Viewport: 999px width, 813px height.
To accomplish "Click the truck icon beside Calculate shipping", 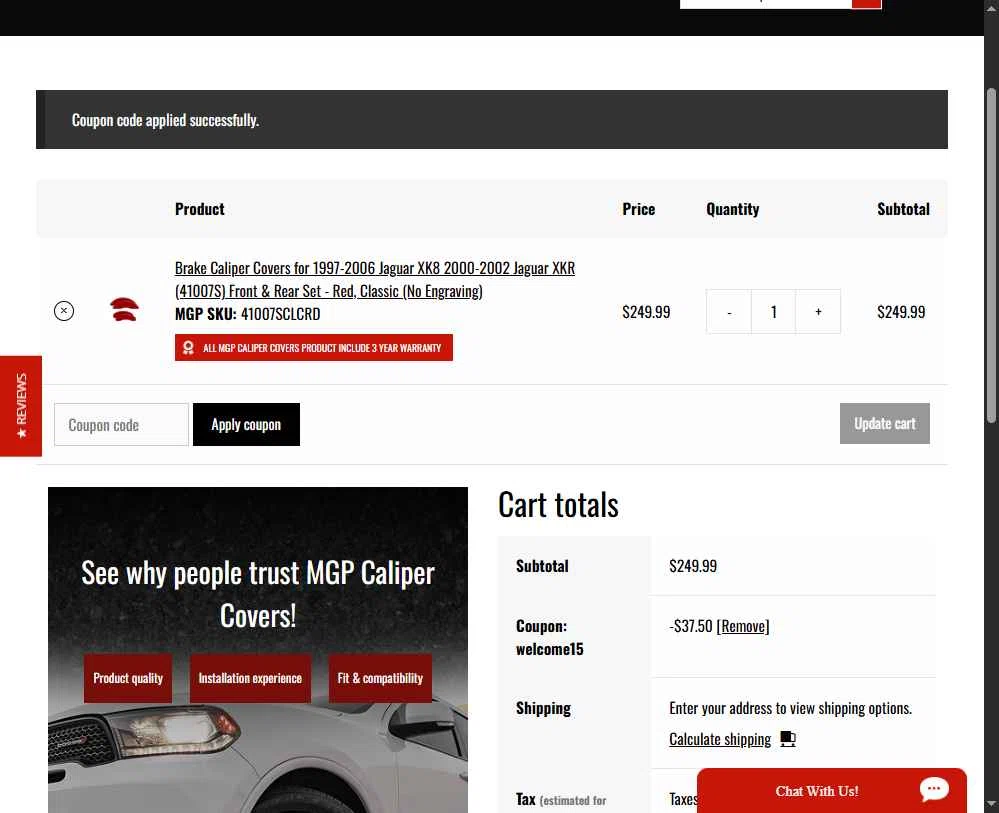I will tap(788, 739).
